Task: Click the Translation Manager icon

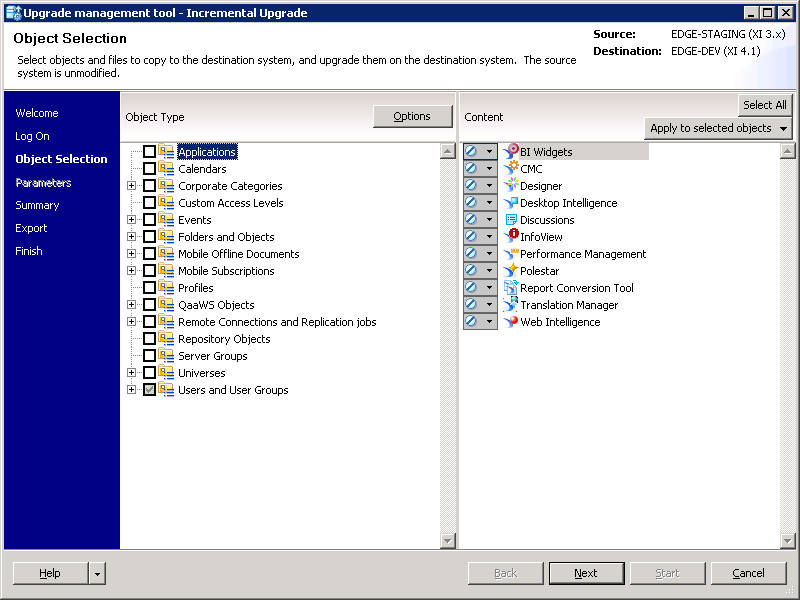Action: coord(511,305)
